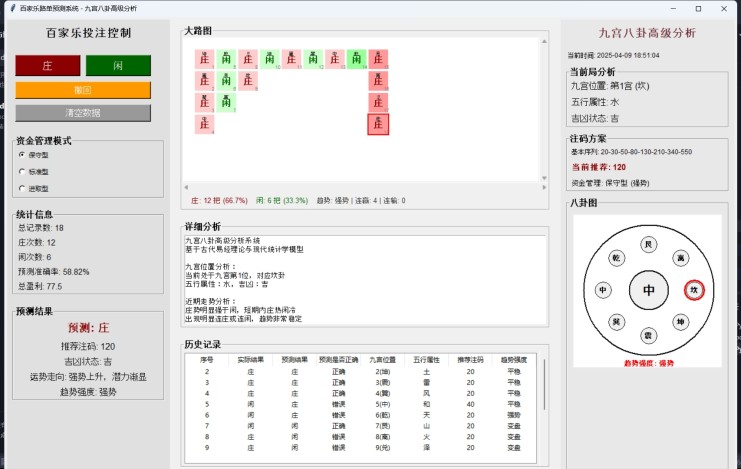Click the 震 trigram circle at bottom

[x=648, y=335]
